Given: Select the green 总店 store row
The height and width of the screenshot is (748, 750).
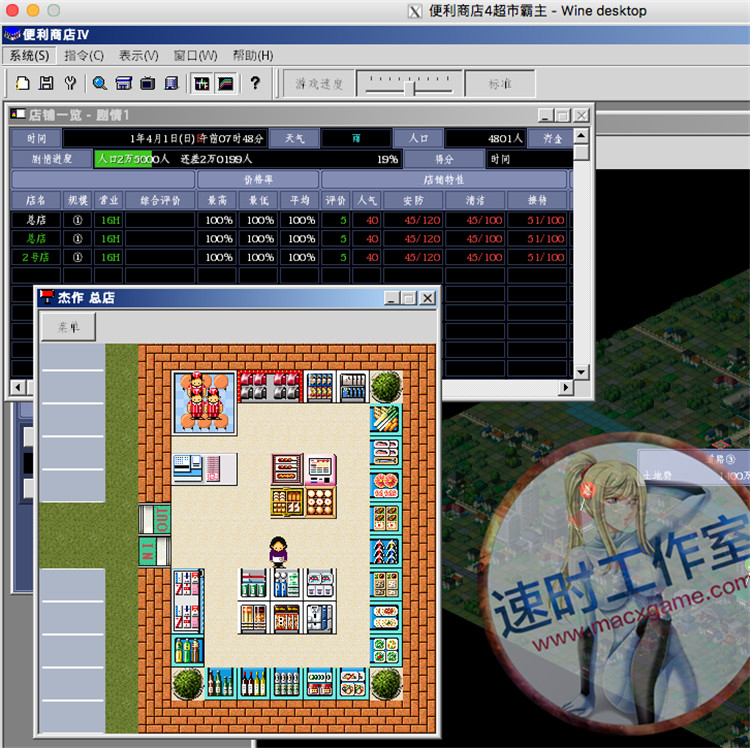Looking at the screenshot, I should (x=292, y=239).
